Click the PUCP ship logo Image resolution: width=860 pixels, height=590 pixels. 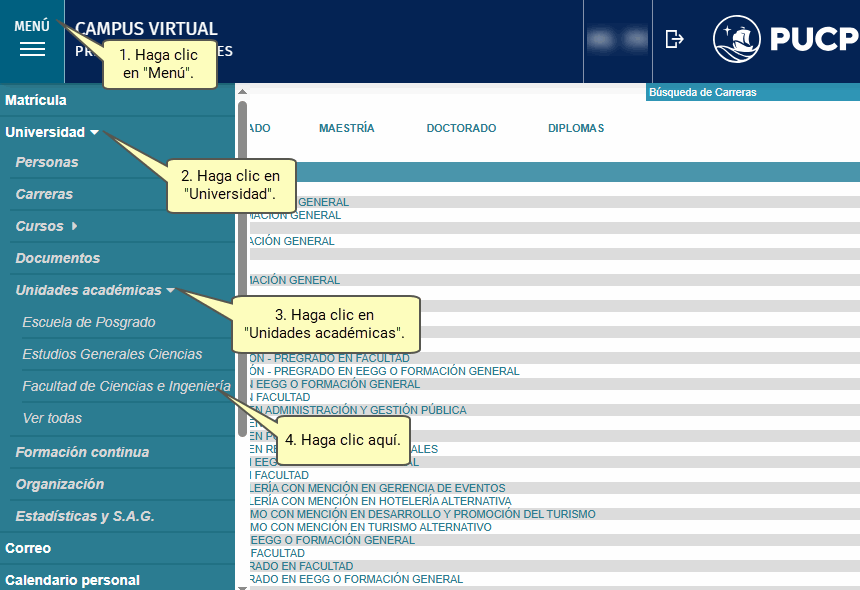click(737, 39)
